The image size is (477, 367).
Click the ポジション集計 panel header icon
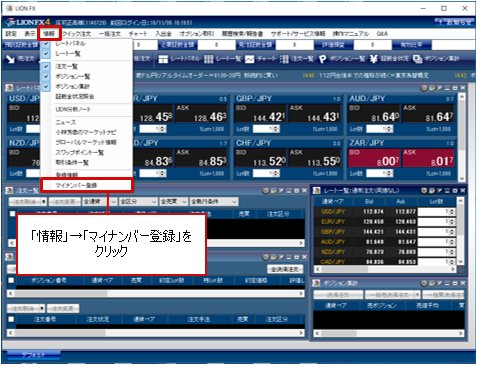click(x=317, y=283)
